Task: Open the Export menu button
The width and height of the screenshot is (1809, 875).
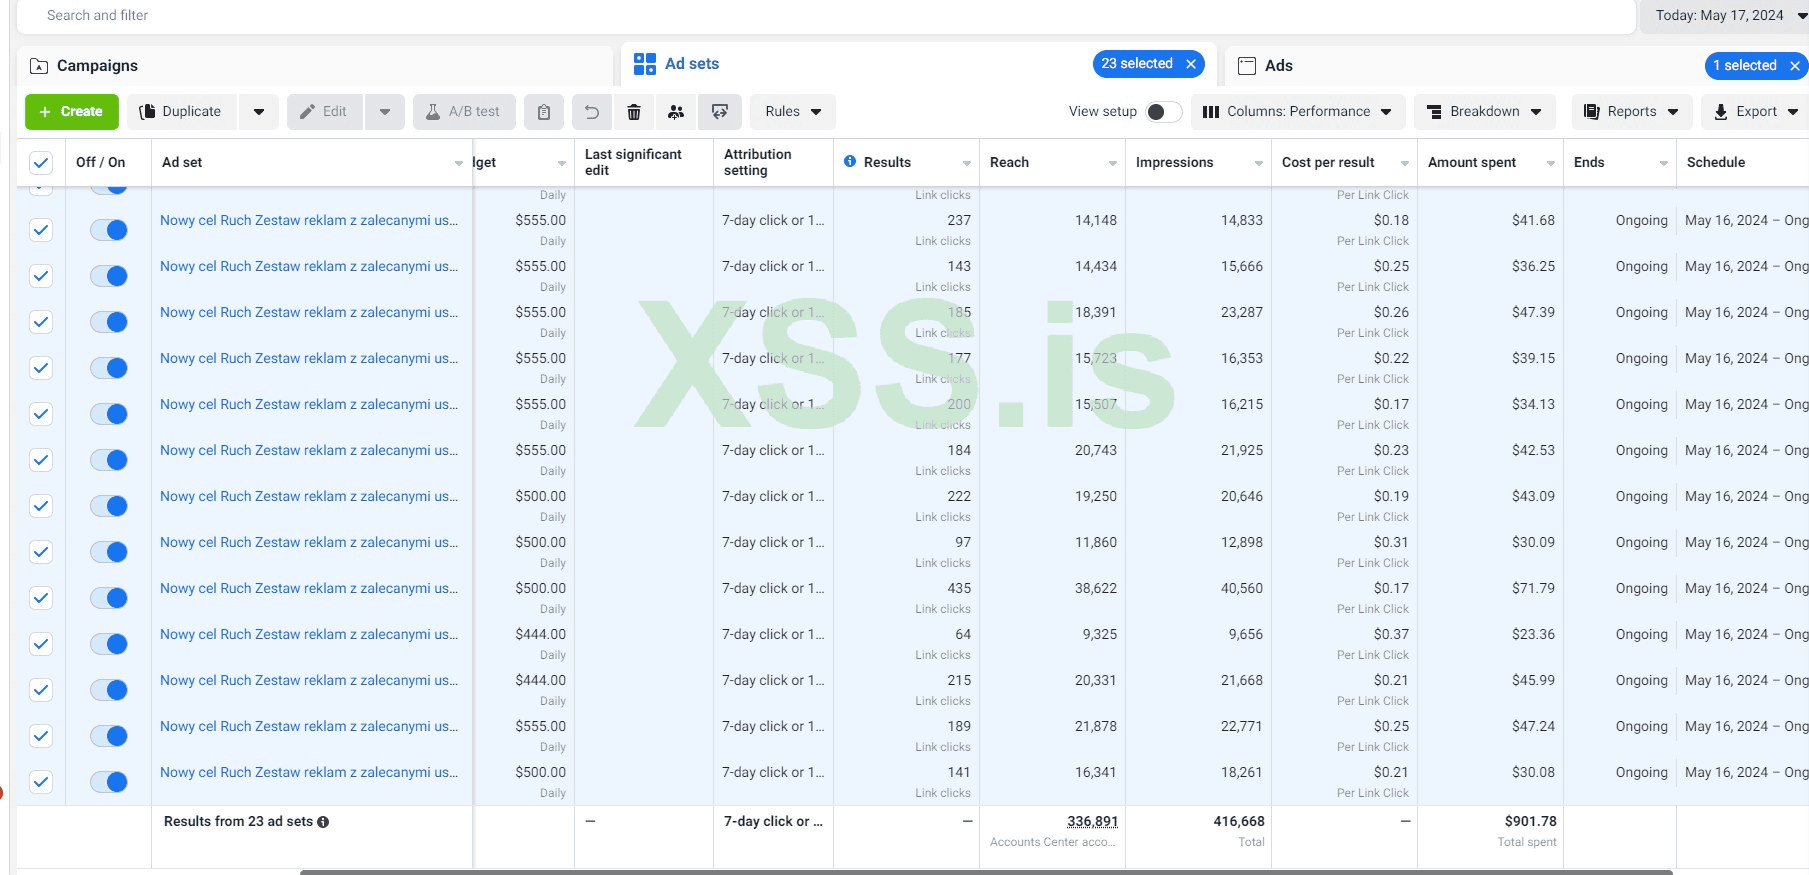Action: pos(1755,112)
